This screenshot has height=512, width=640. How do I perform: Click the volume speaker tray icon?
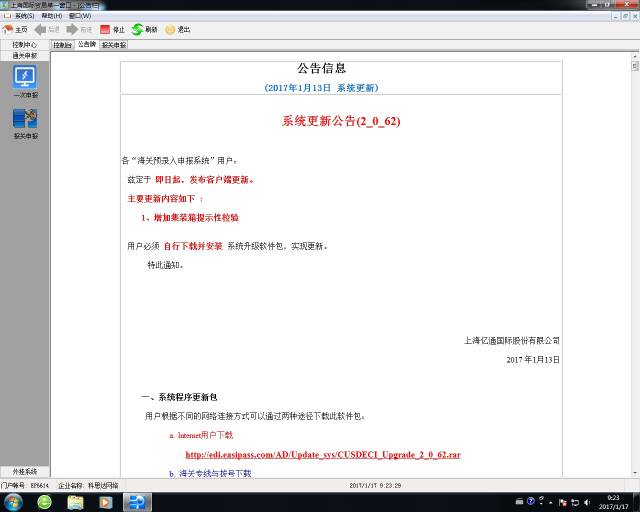click(587, 502)
